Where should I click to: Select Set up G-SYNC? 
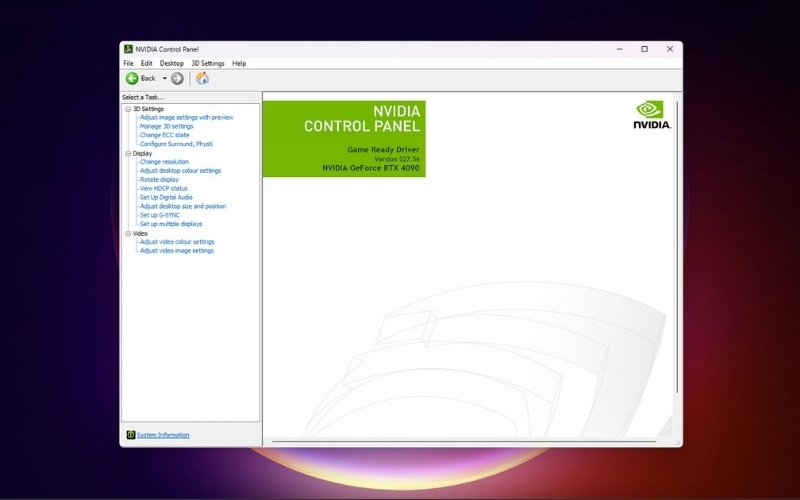pyautogui.click(x=160, y=215)
